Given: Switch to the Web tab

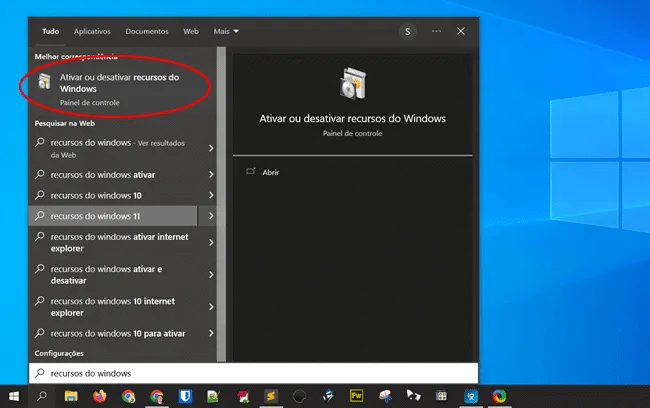Looking at the screenshot, I should click(x=191, y=32).
